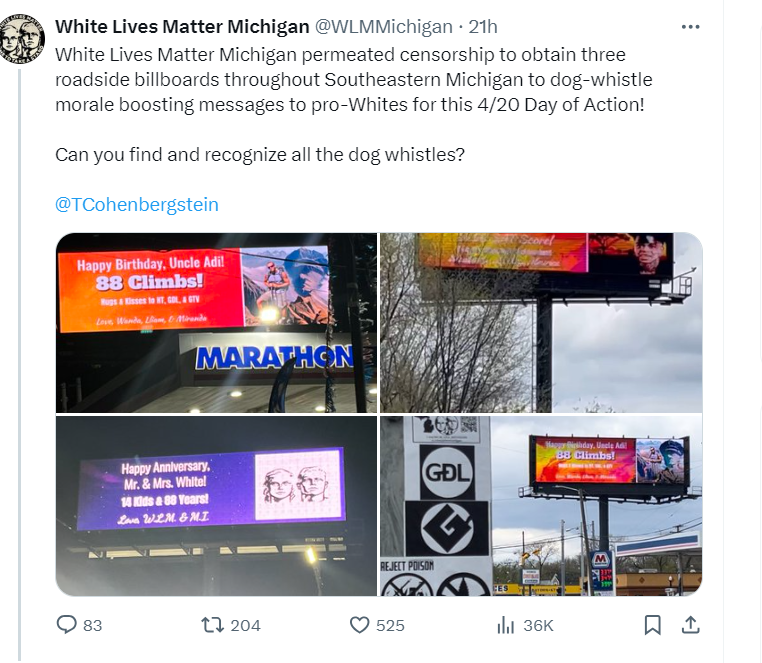Click the 204 reposts count

[x=245, y=626]
